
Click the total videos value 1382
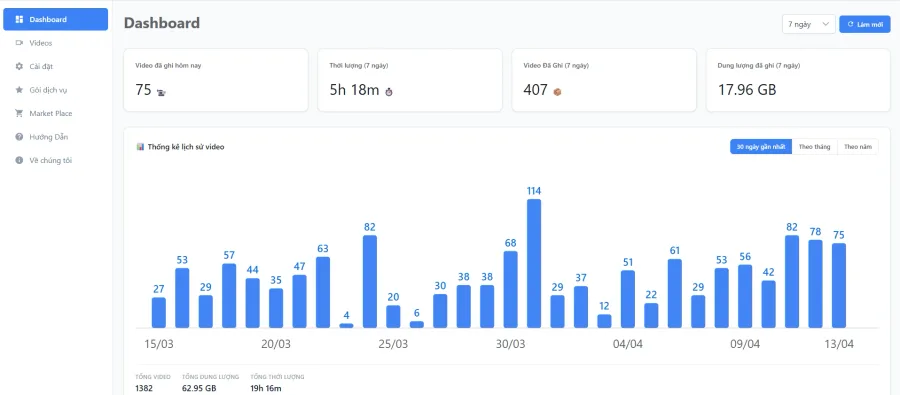(x=144, y=389)
